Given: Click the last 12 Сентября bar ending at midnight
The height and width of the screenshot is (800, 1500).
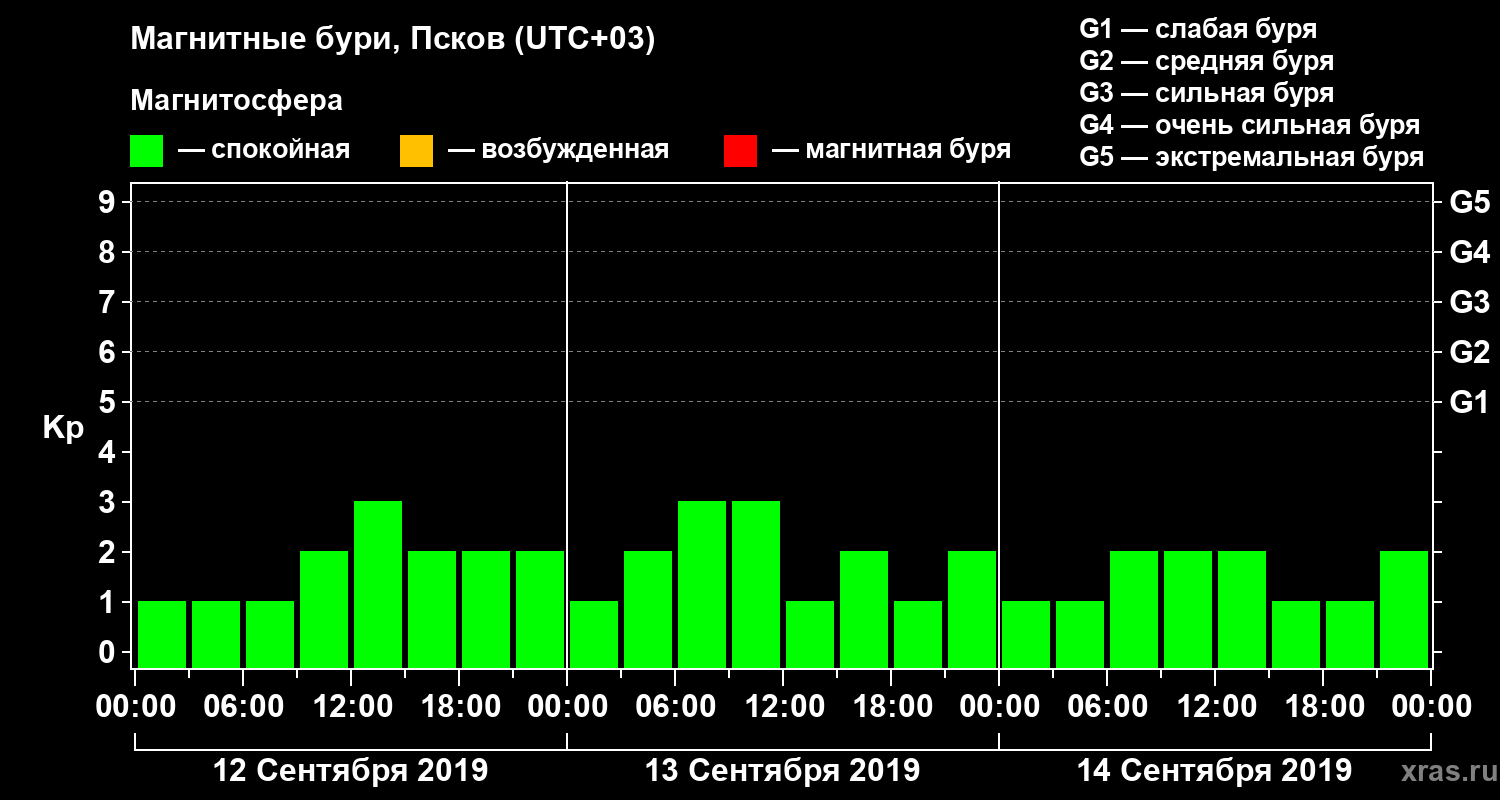Looking at the screenshot, I should 540,609.
